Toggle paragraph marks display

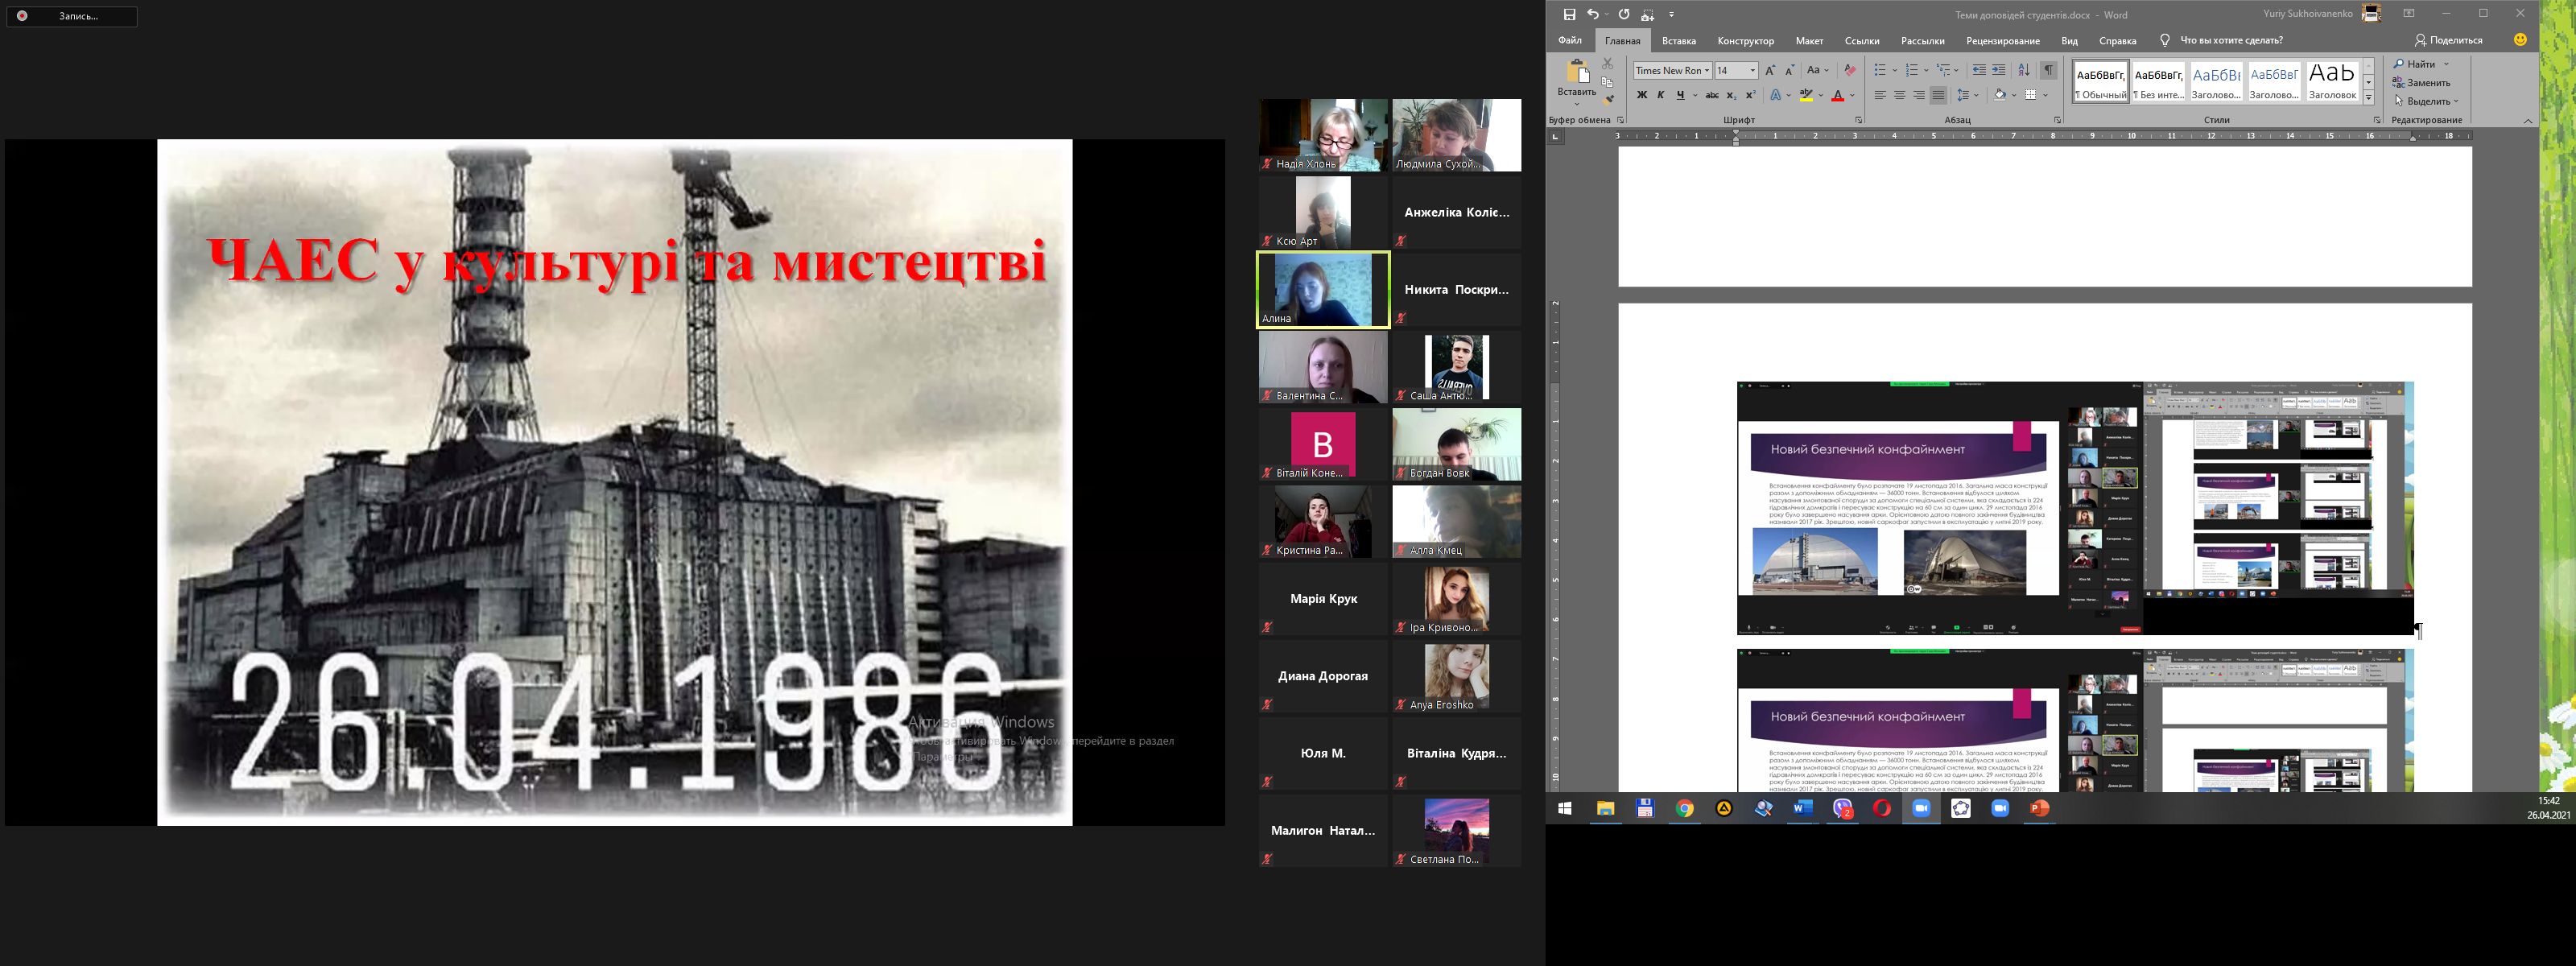coord(2050,70)
